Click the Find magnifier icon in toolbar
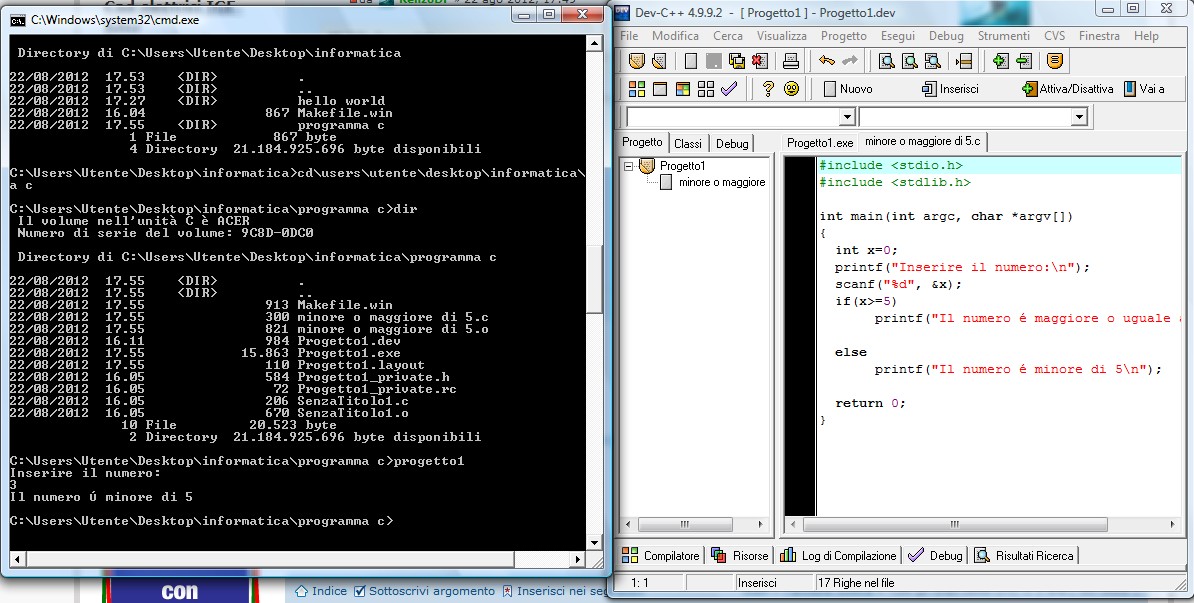 pos(886,62)
